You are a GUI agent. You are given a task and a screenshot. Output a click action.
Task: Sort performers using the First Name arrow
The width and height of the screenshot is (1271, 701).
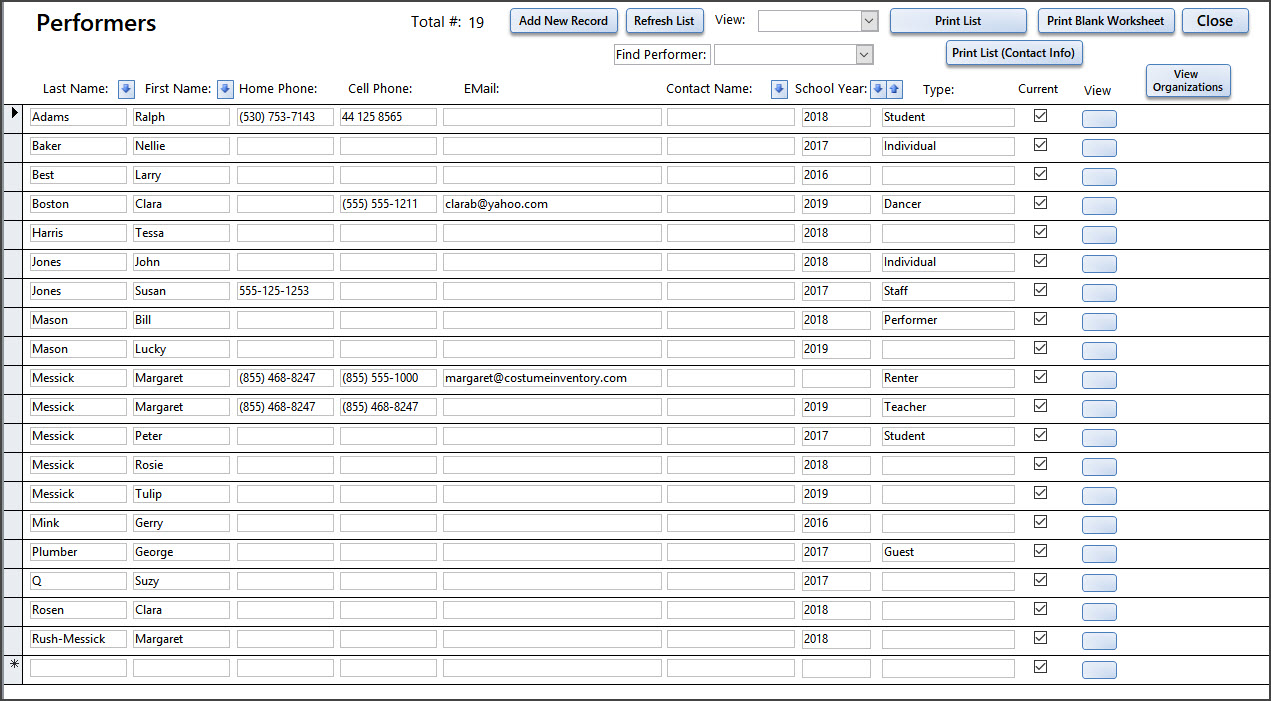[225, 89]
